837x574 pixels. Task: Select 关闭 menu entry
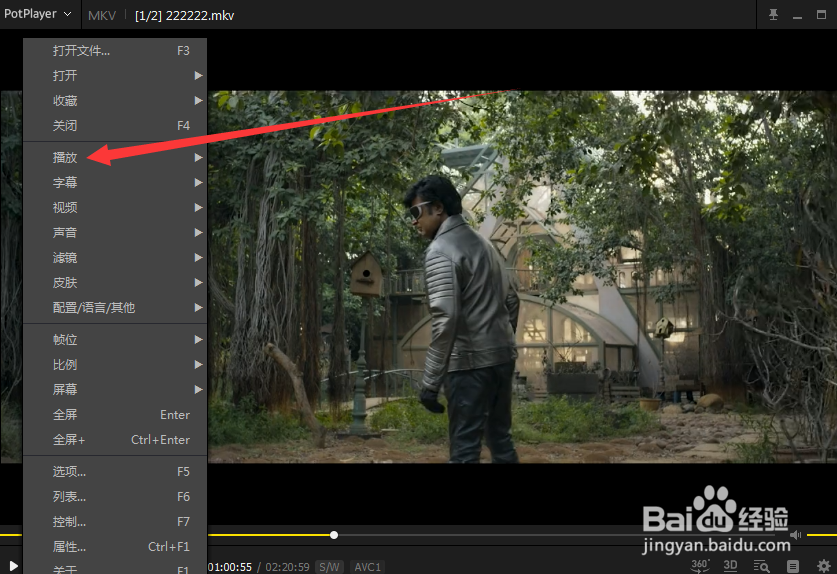[115, 125]
